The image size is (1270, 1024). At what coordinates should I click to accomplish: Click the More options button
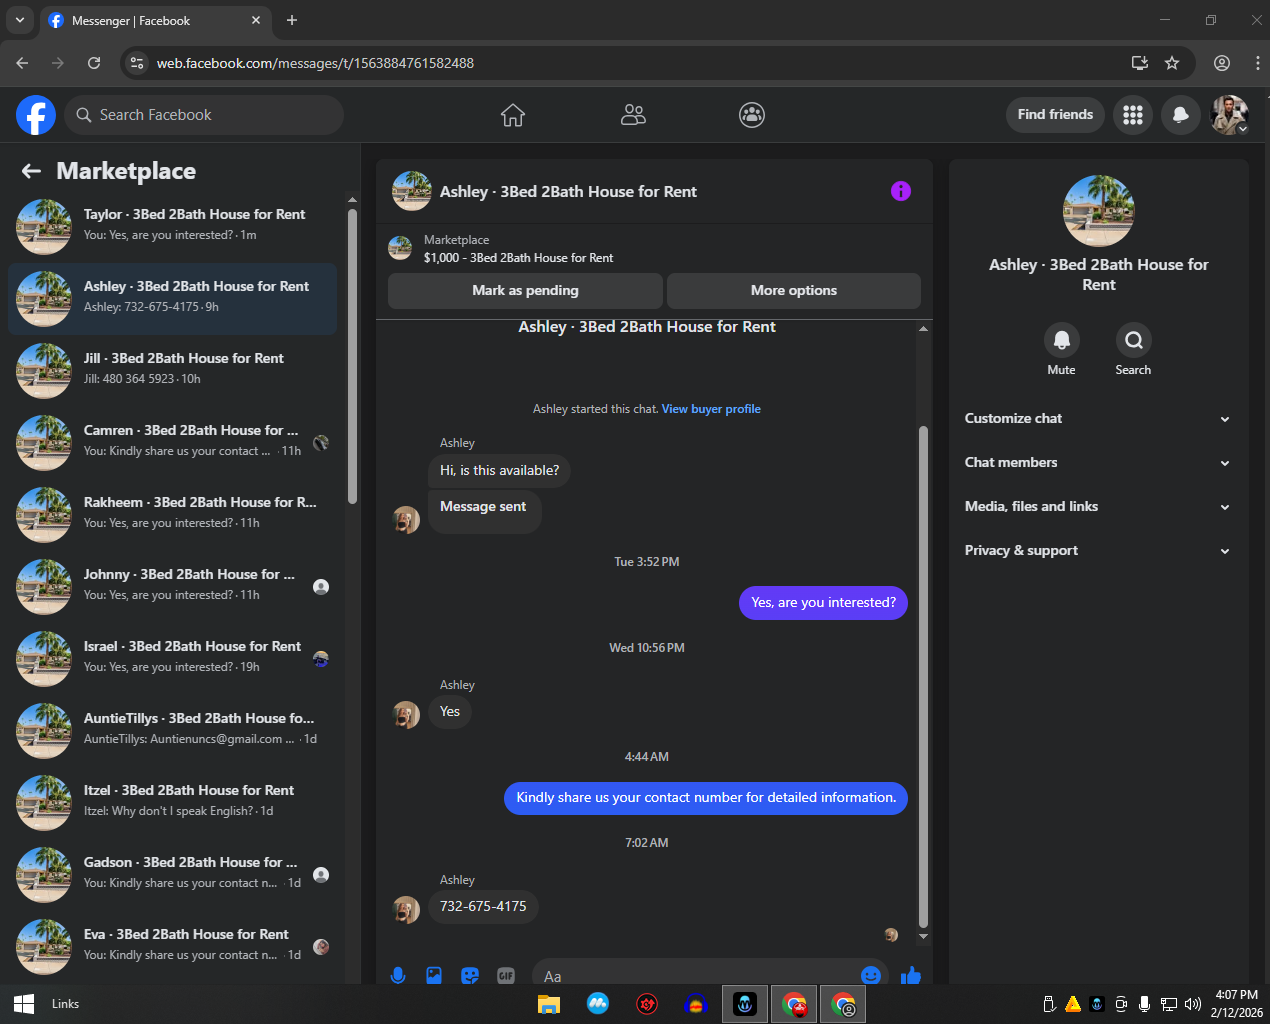click(794, 291)
